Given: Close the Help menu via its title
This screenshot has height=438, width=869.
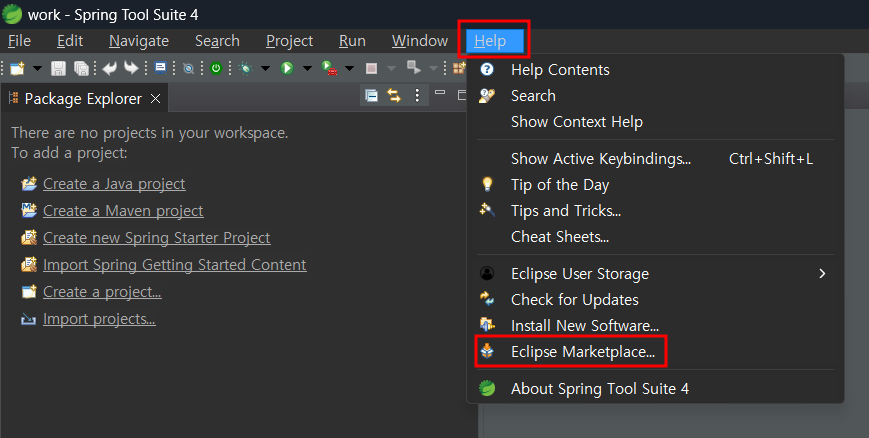Looking at the screenshot, I should click(494, 41).
